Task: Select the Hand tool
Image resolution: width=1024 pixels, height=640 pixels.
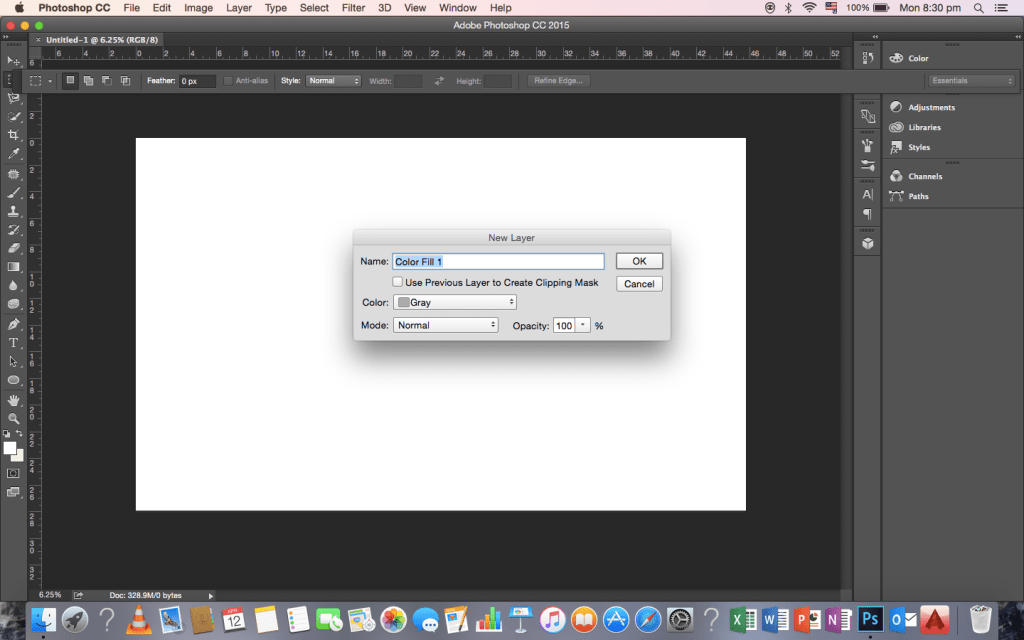Action: pos(14,400)
